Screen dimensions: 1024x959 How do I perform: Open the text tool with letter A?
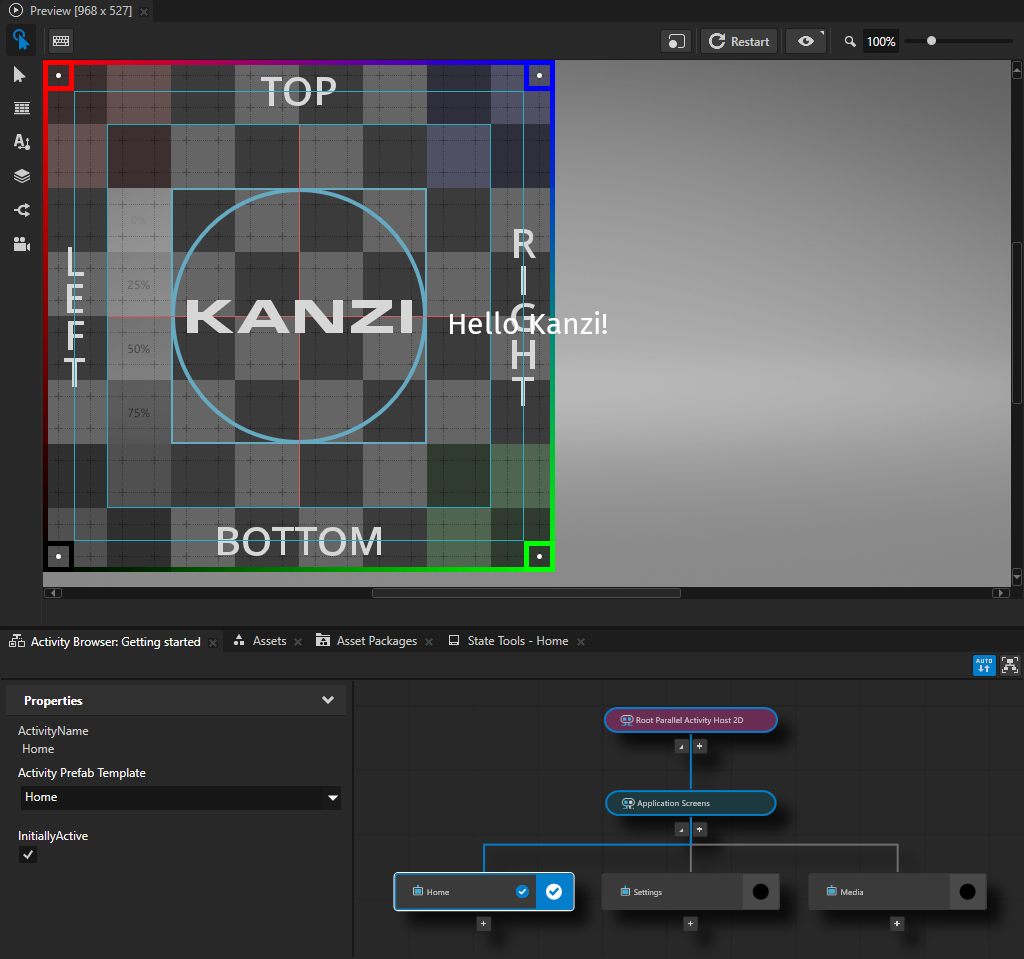21,142
